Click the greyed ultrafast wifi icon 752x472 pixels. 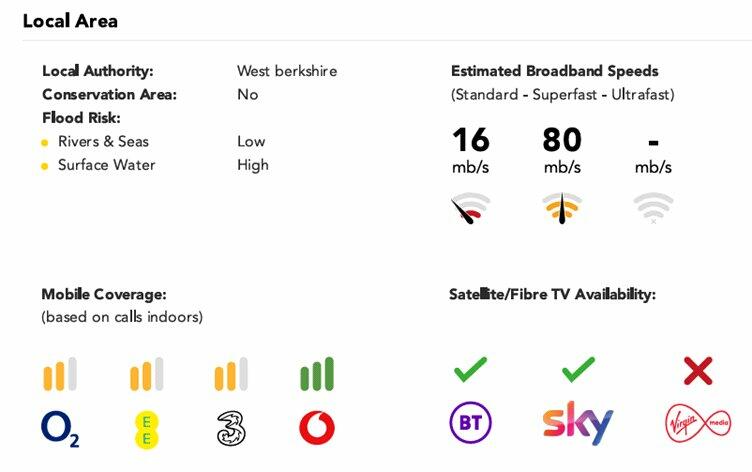[653, 206]
